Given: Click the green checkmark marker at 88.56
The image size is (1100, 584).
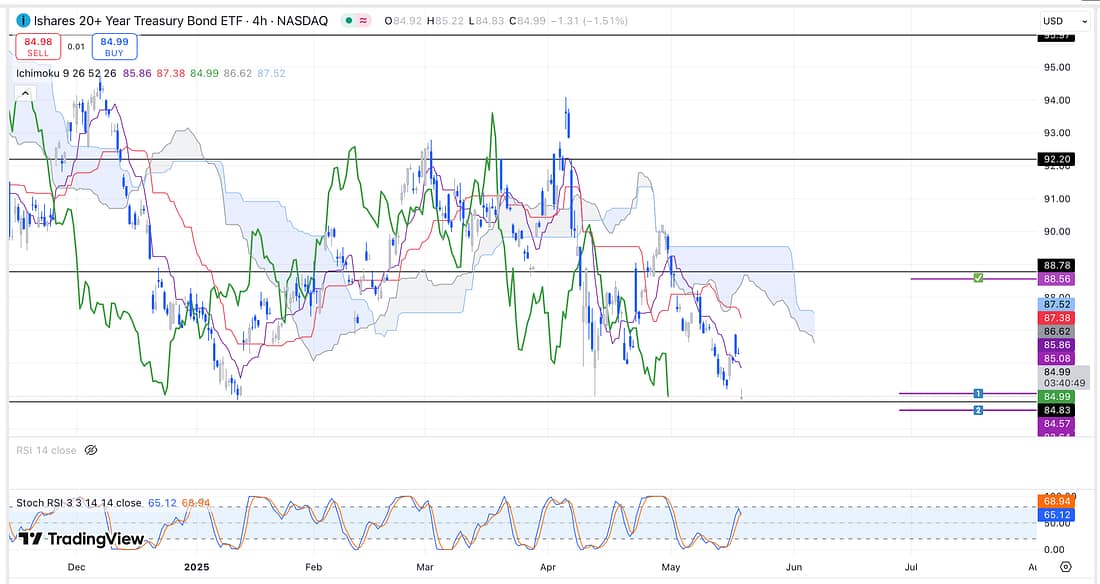Looking at the screenshot, I should pyautogui.click(x=978, y=278).
